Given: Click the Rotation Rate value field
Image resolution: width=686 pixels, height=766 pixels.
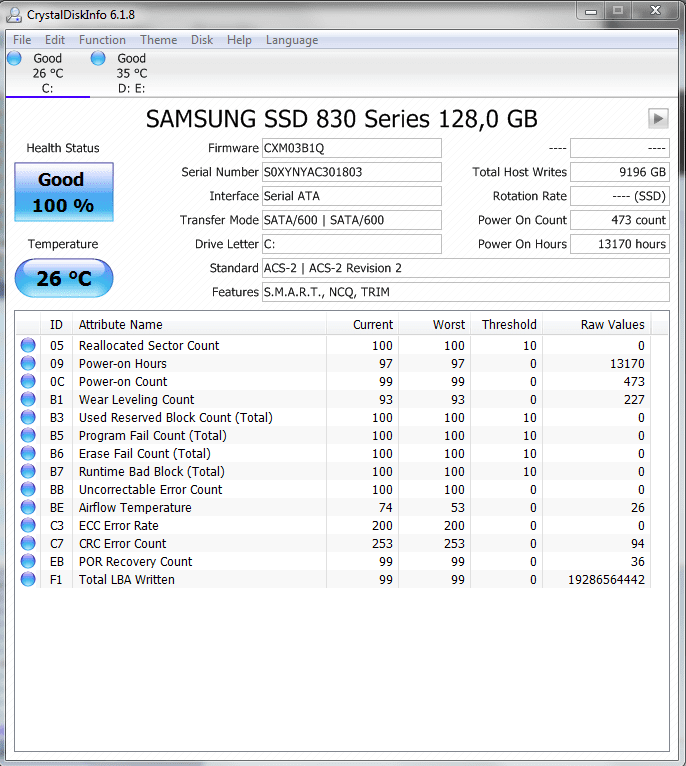Looking at the screenshot, I should 620,196.
